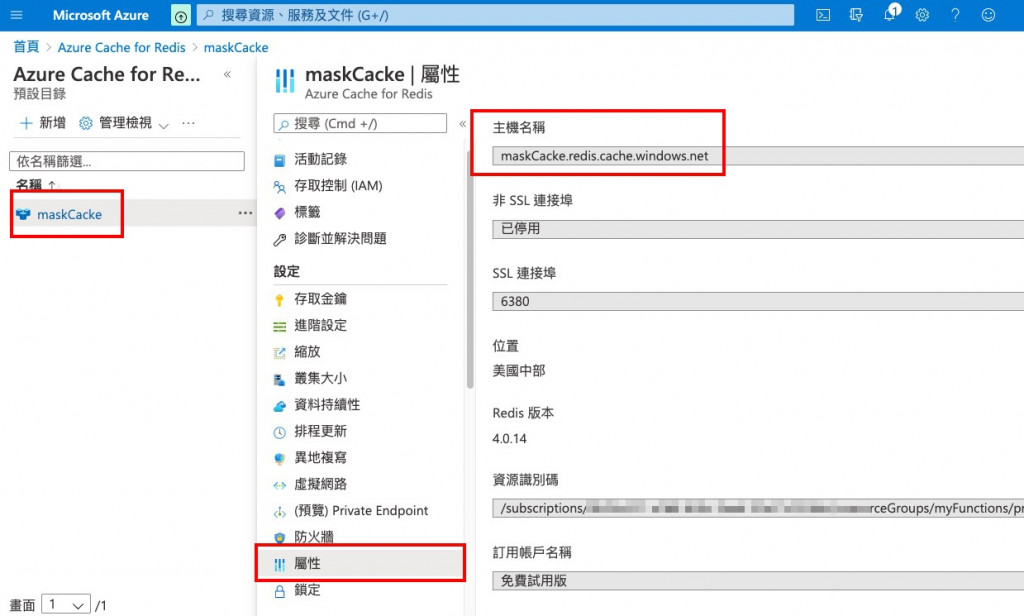Open portal settings gear

tap(922, 15)
